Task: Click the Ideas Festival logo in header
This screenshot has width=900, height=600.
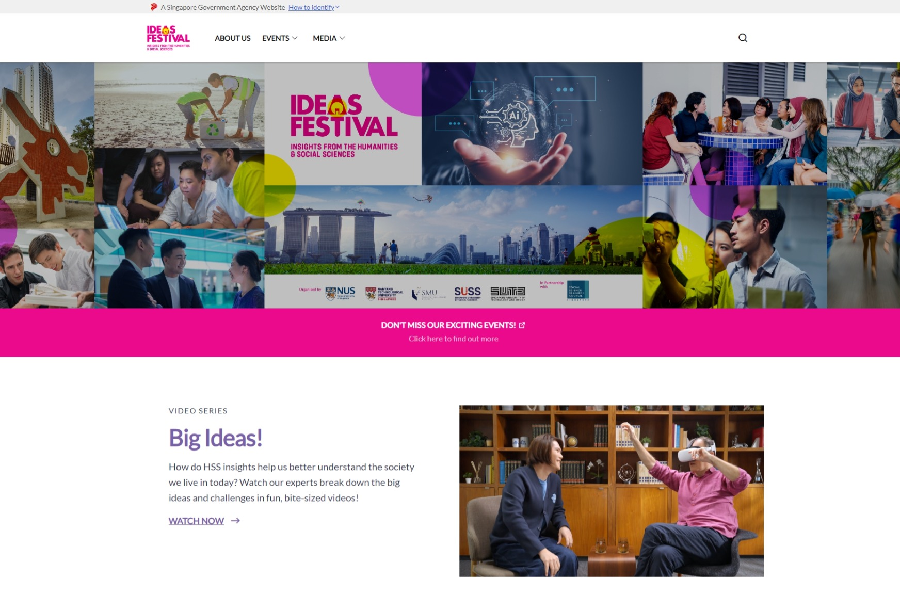Action: 168,38
